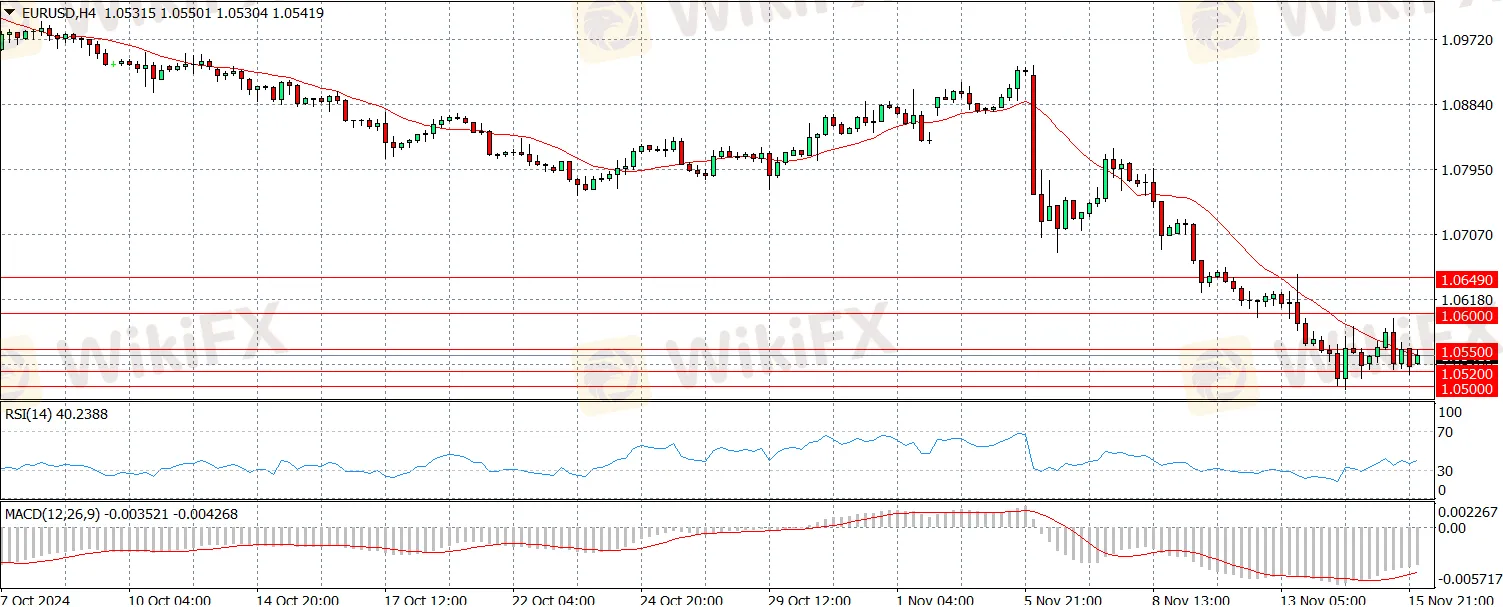Screen dimensions: 1503x607
Task: Select the red 1.06000 price level label
Action: tap(1468, 315)
